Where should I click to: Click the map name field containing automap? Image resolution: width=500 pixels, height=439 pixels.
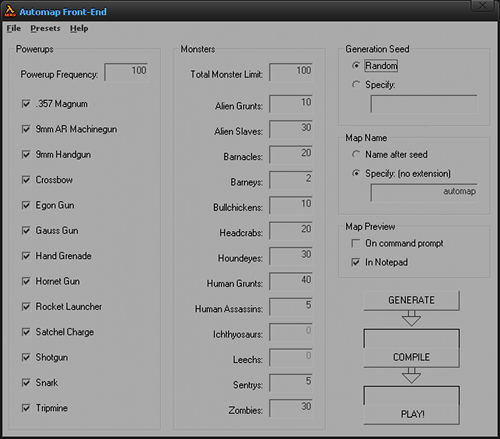coord(424,193)
